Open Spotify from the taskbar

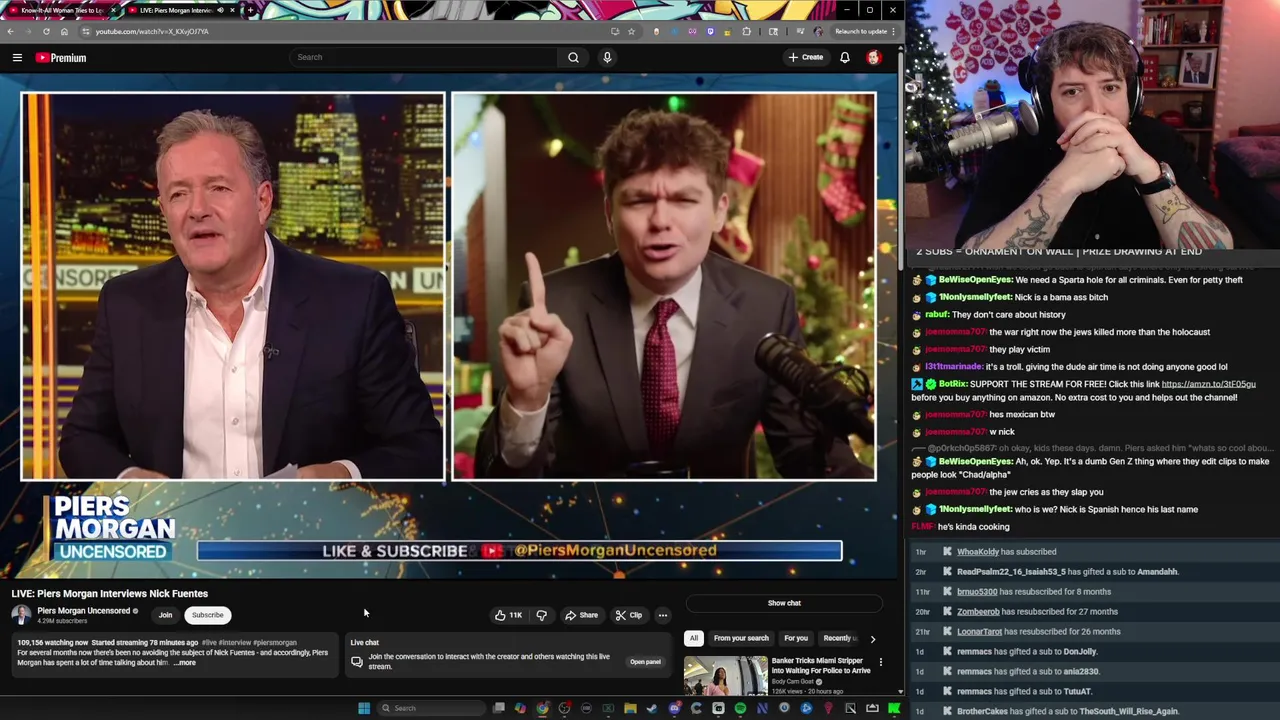coord(740,708)
